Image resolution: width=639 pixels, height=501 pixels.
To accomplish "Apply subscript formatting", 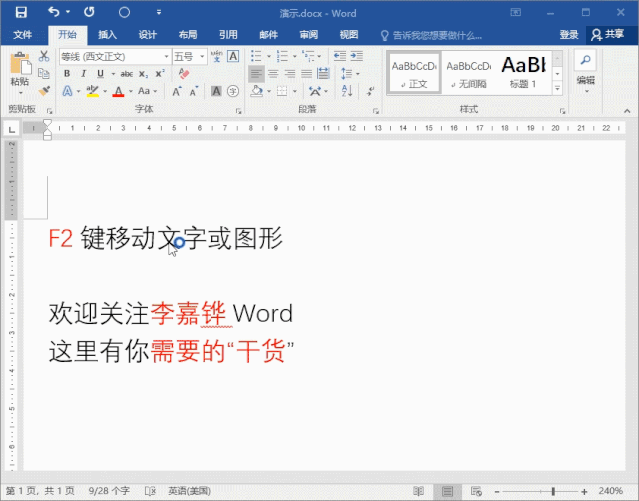I will pos(143,74).
